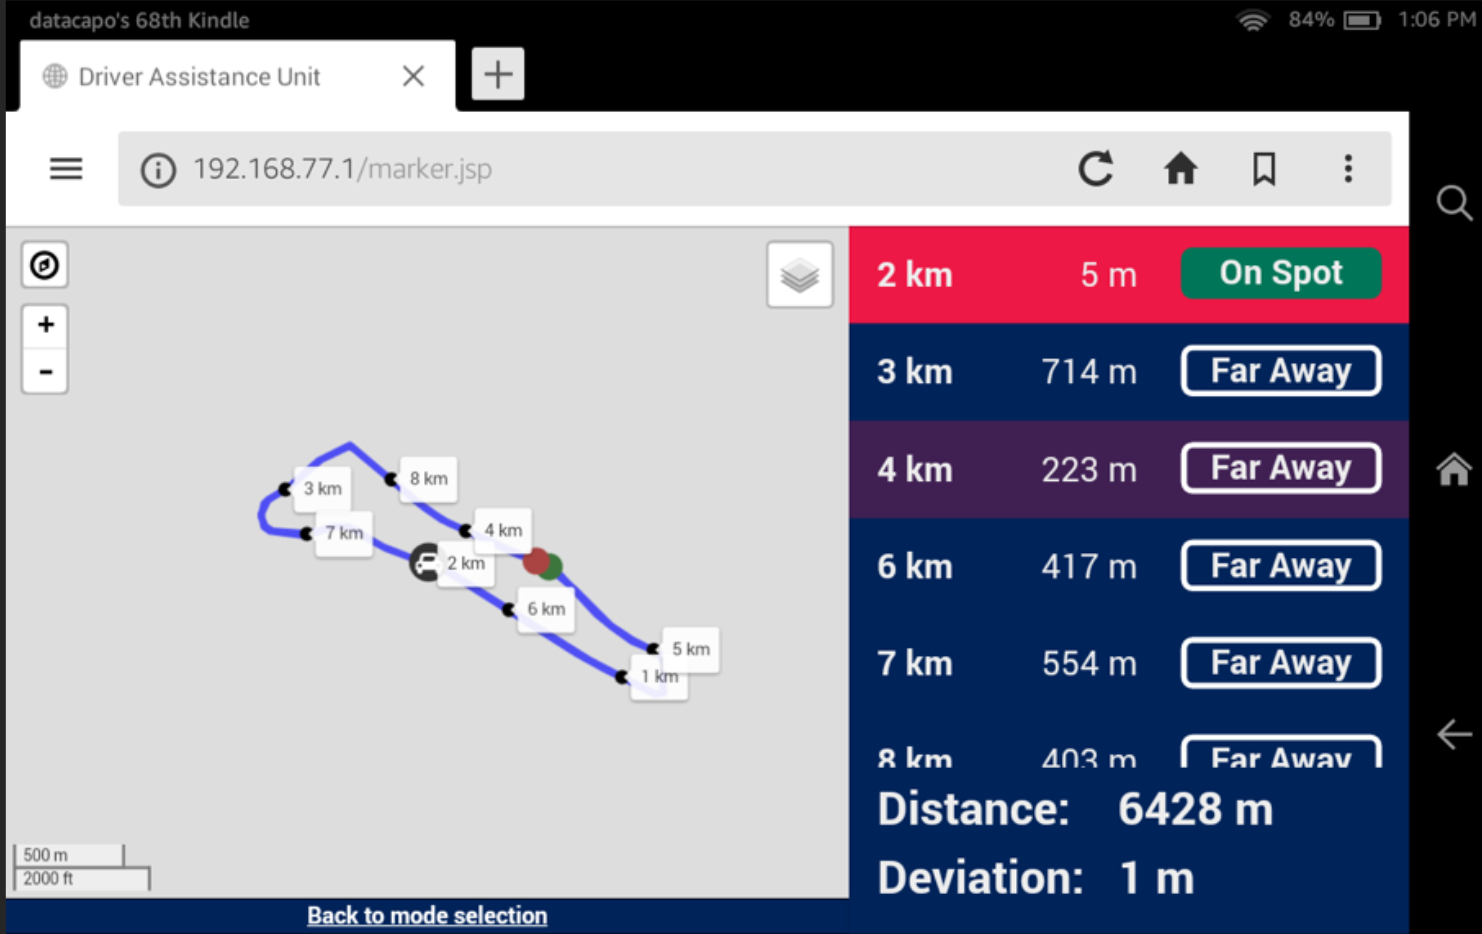Bookmark this page
The image size is (1482, 934).
click(1264, 169)
